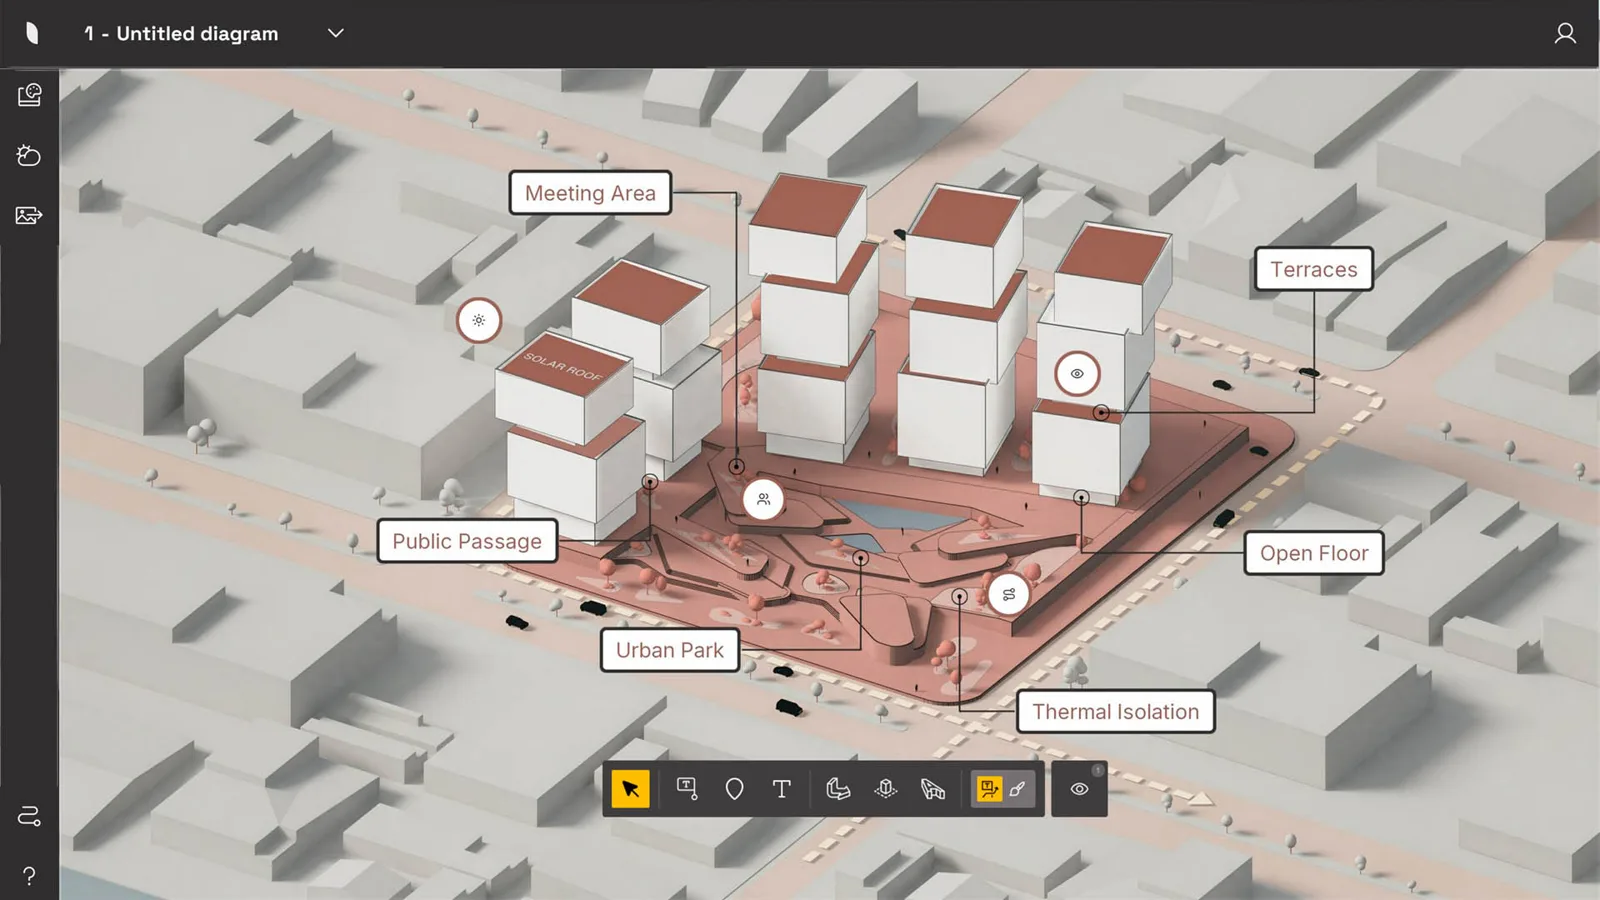Select the Public Passage label

pos(467,541)
